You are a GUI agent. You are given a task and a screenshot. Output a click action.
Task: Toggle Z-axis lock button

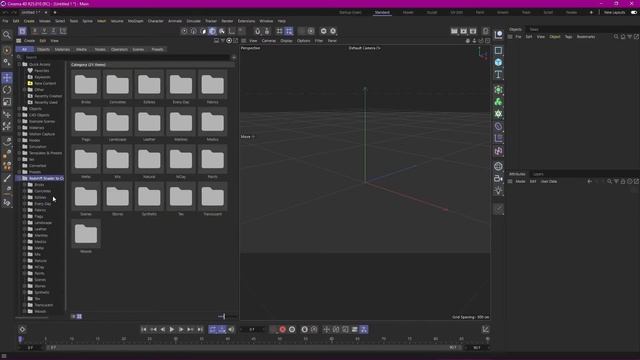coord(53,31)
